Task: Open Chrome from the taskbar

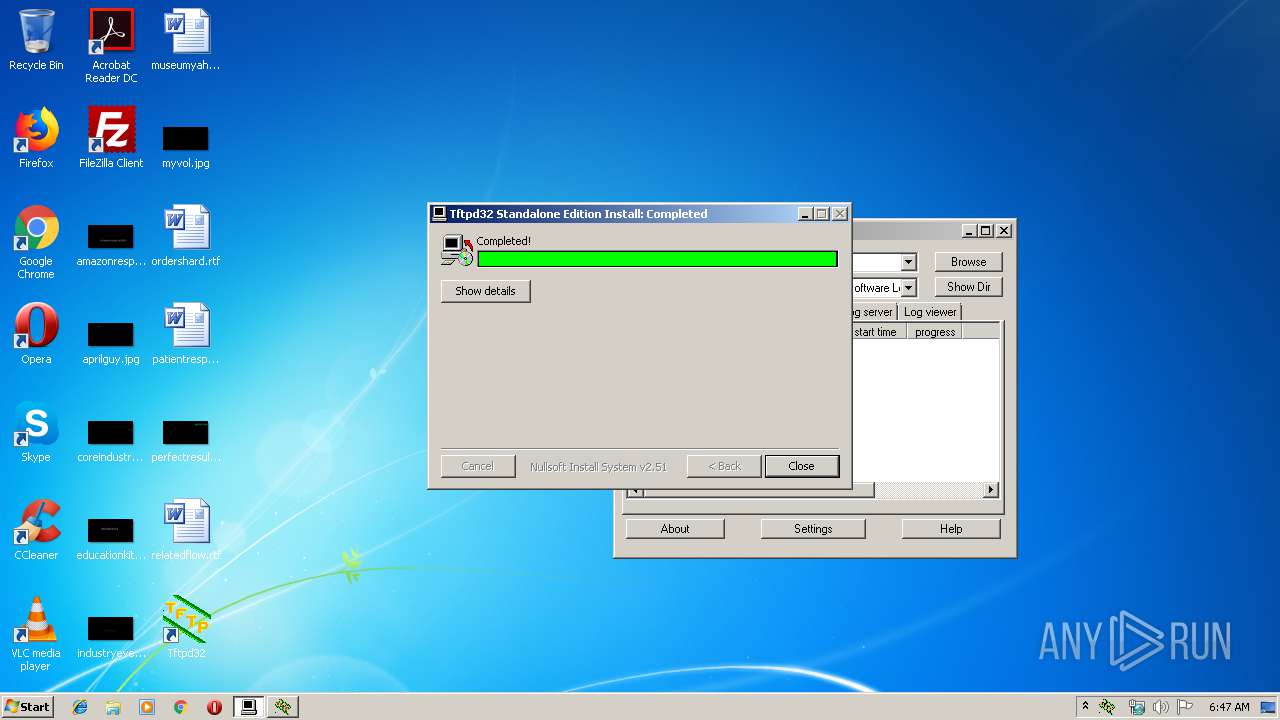Action: [180, 707]
